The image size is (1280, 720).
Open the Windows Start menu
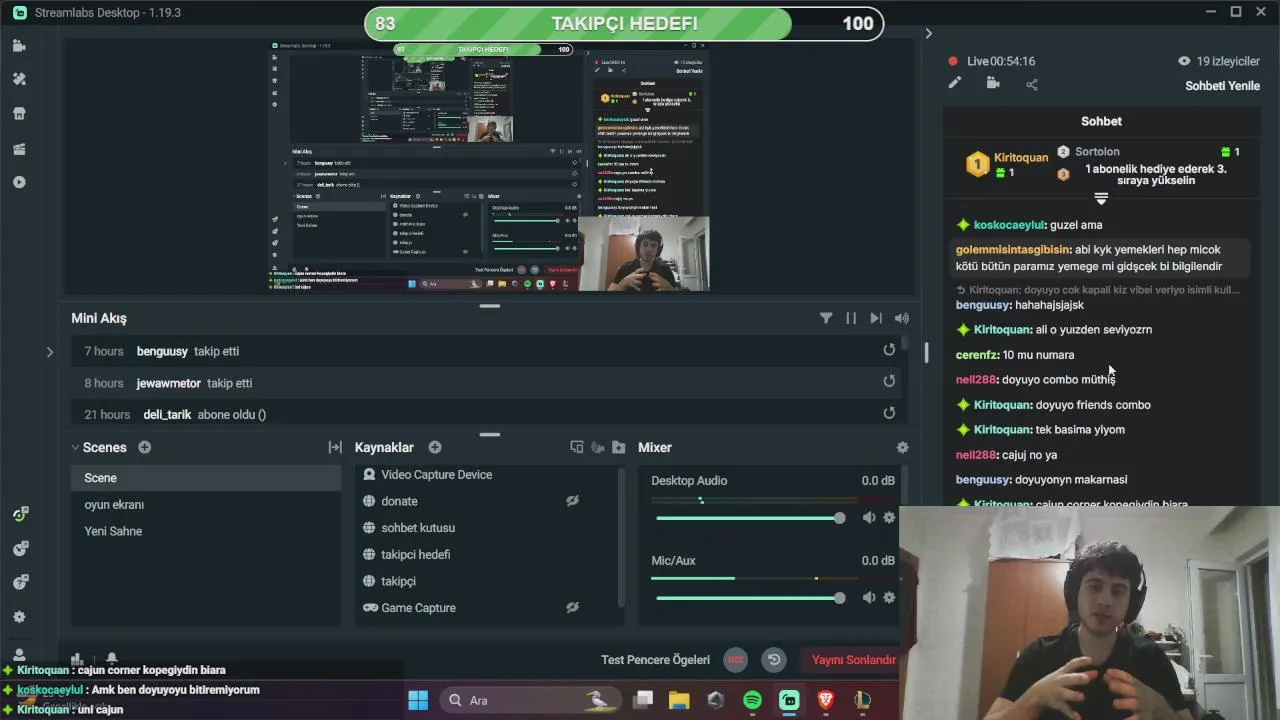[x=418, y=700]
